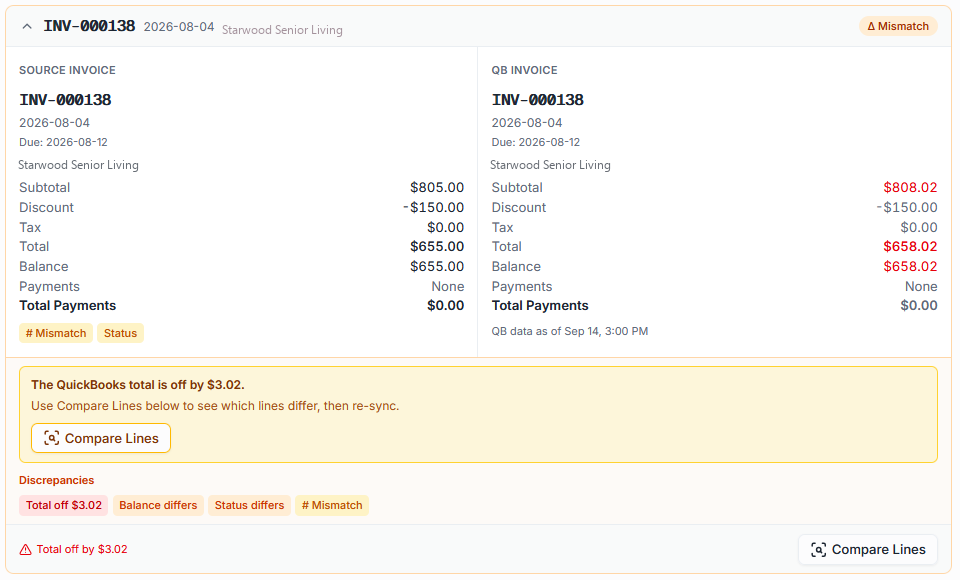Image resolution: width=960 pixels, height=580 pixels.
Task: Click source invoice total $655.00
Action: pos(437,246)
